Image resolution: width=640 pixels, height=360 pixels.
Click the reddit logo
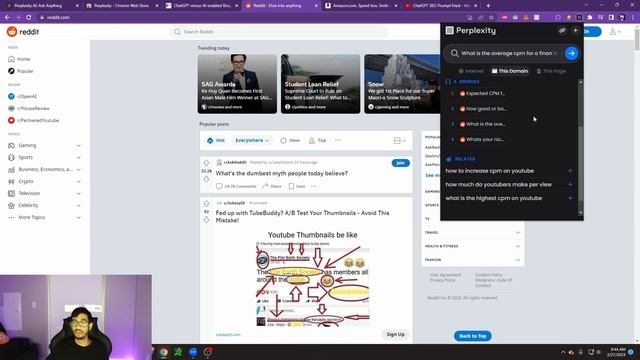[23, 32]
